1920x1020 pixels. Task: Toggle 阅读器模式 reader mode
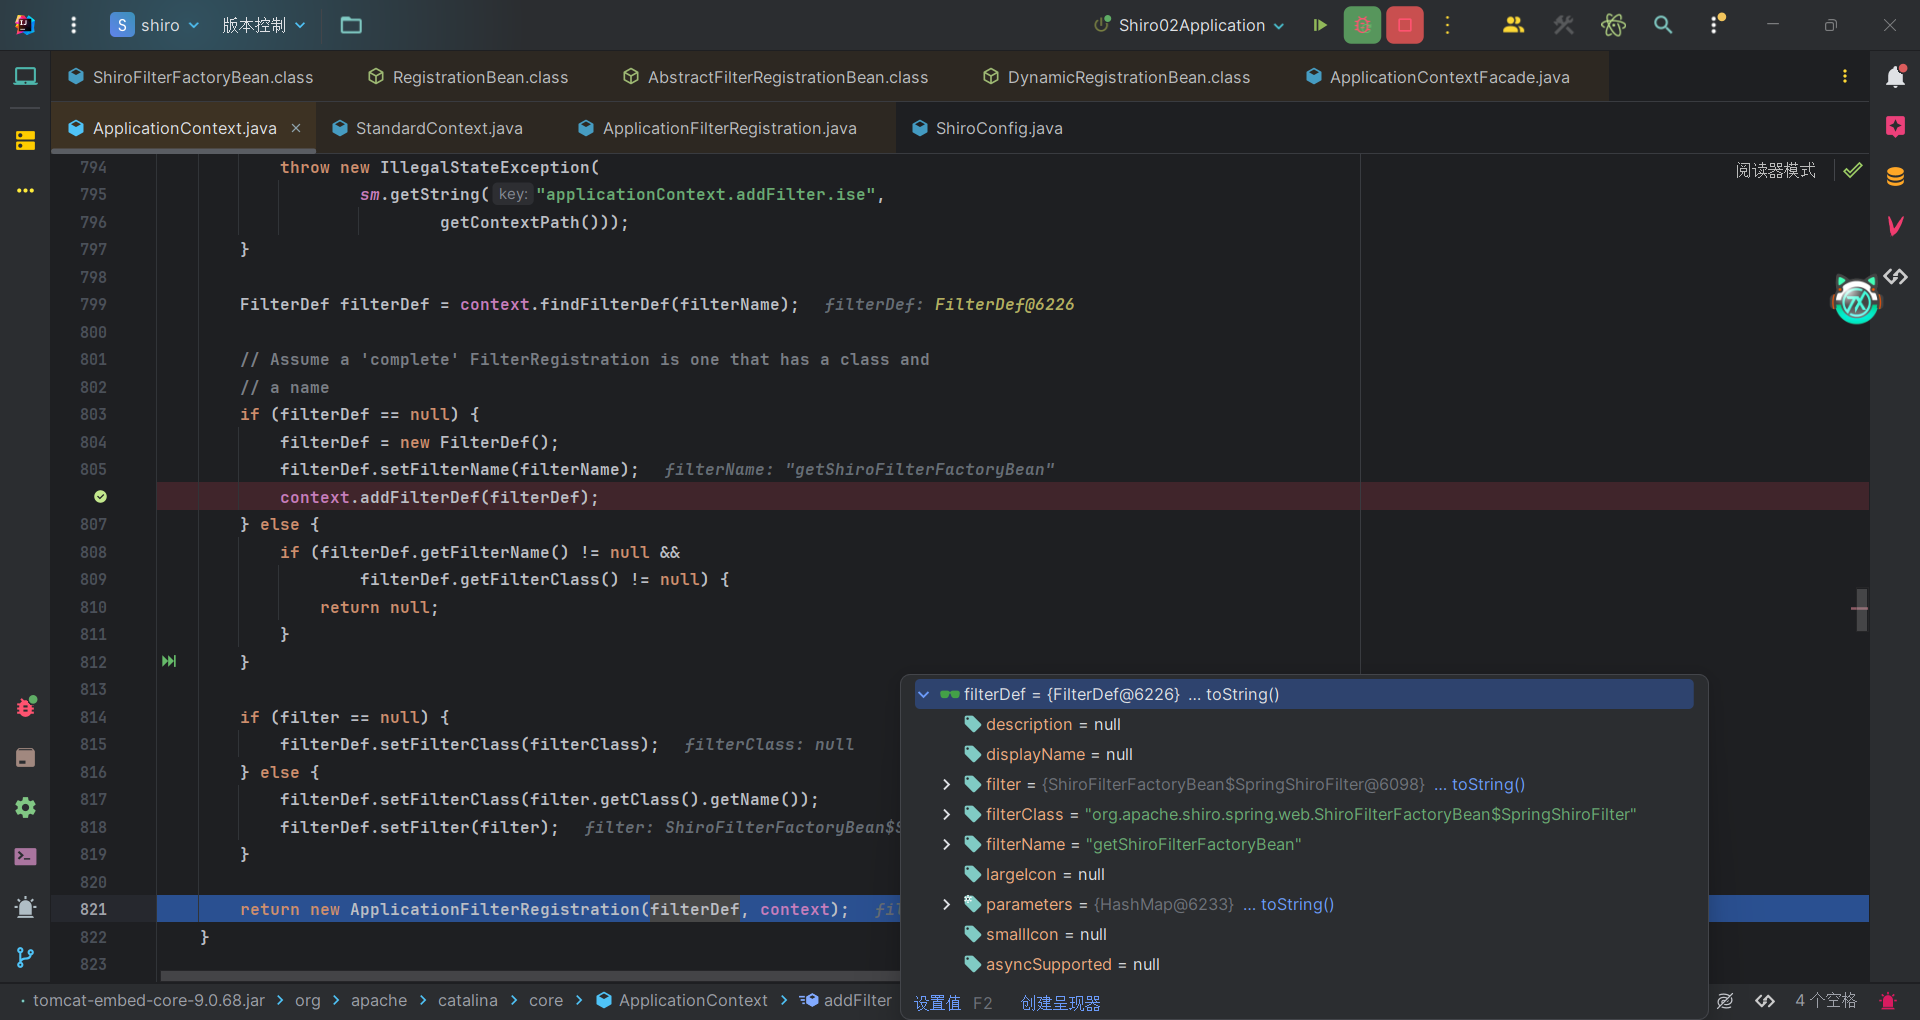(x=1775, y=170)
